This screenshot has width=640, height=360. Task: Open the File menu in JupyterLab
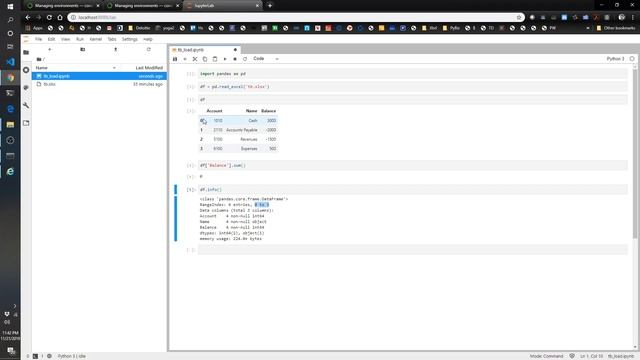[38, 39]
